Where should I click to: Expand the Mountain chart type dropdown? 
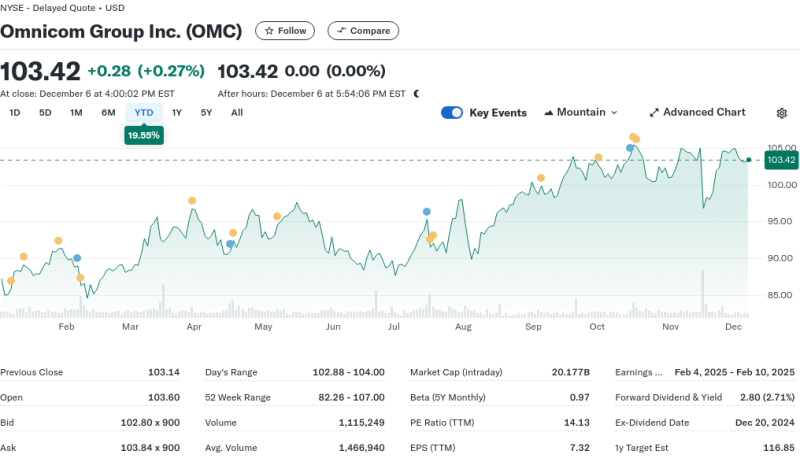(581, 112)
